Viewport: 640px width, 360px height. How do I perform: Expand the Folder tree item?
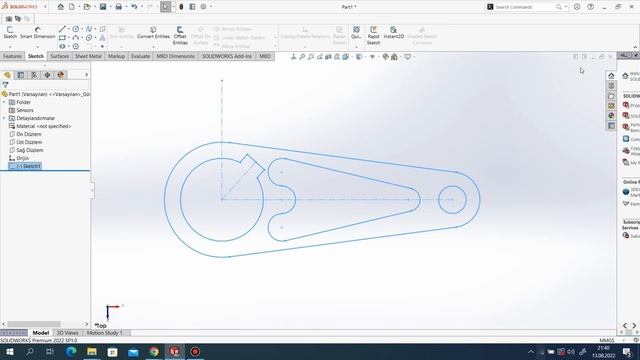point(4,102)
